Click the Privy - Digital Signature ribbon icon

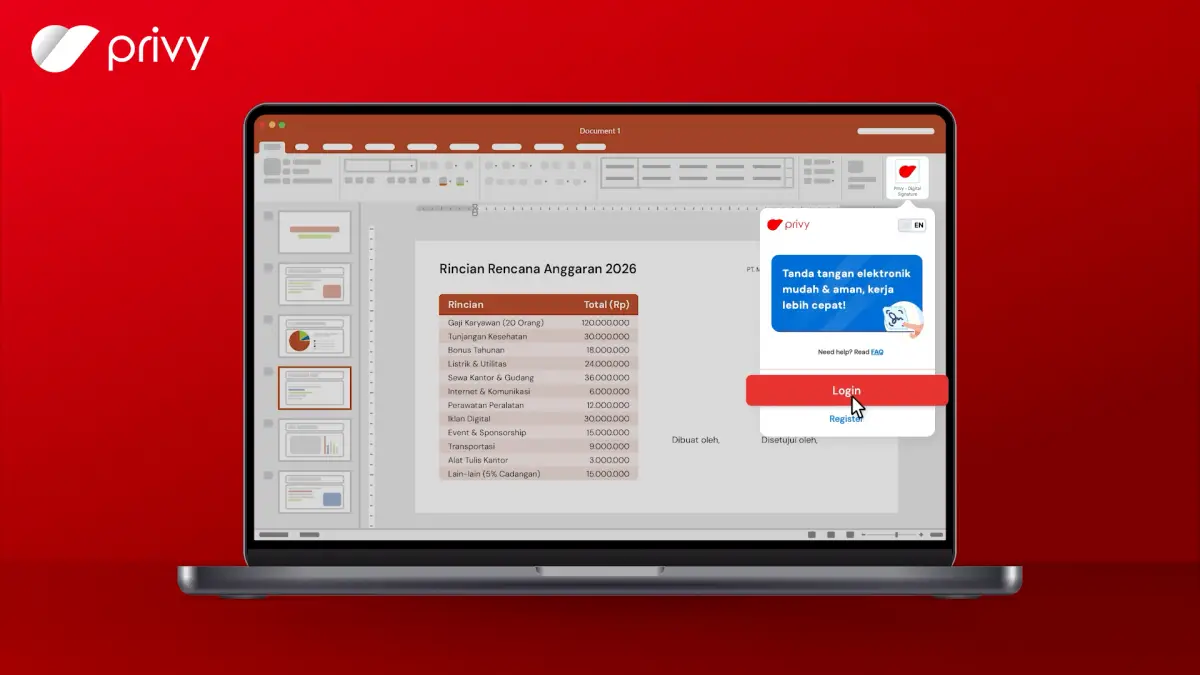[907, 178]
